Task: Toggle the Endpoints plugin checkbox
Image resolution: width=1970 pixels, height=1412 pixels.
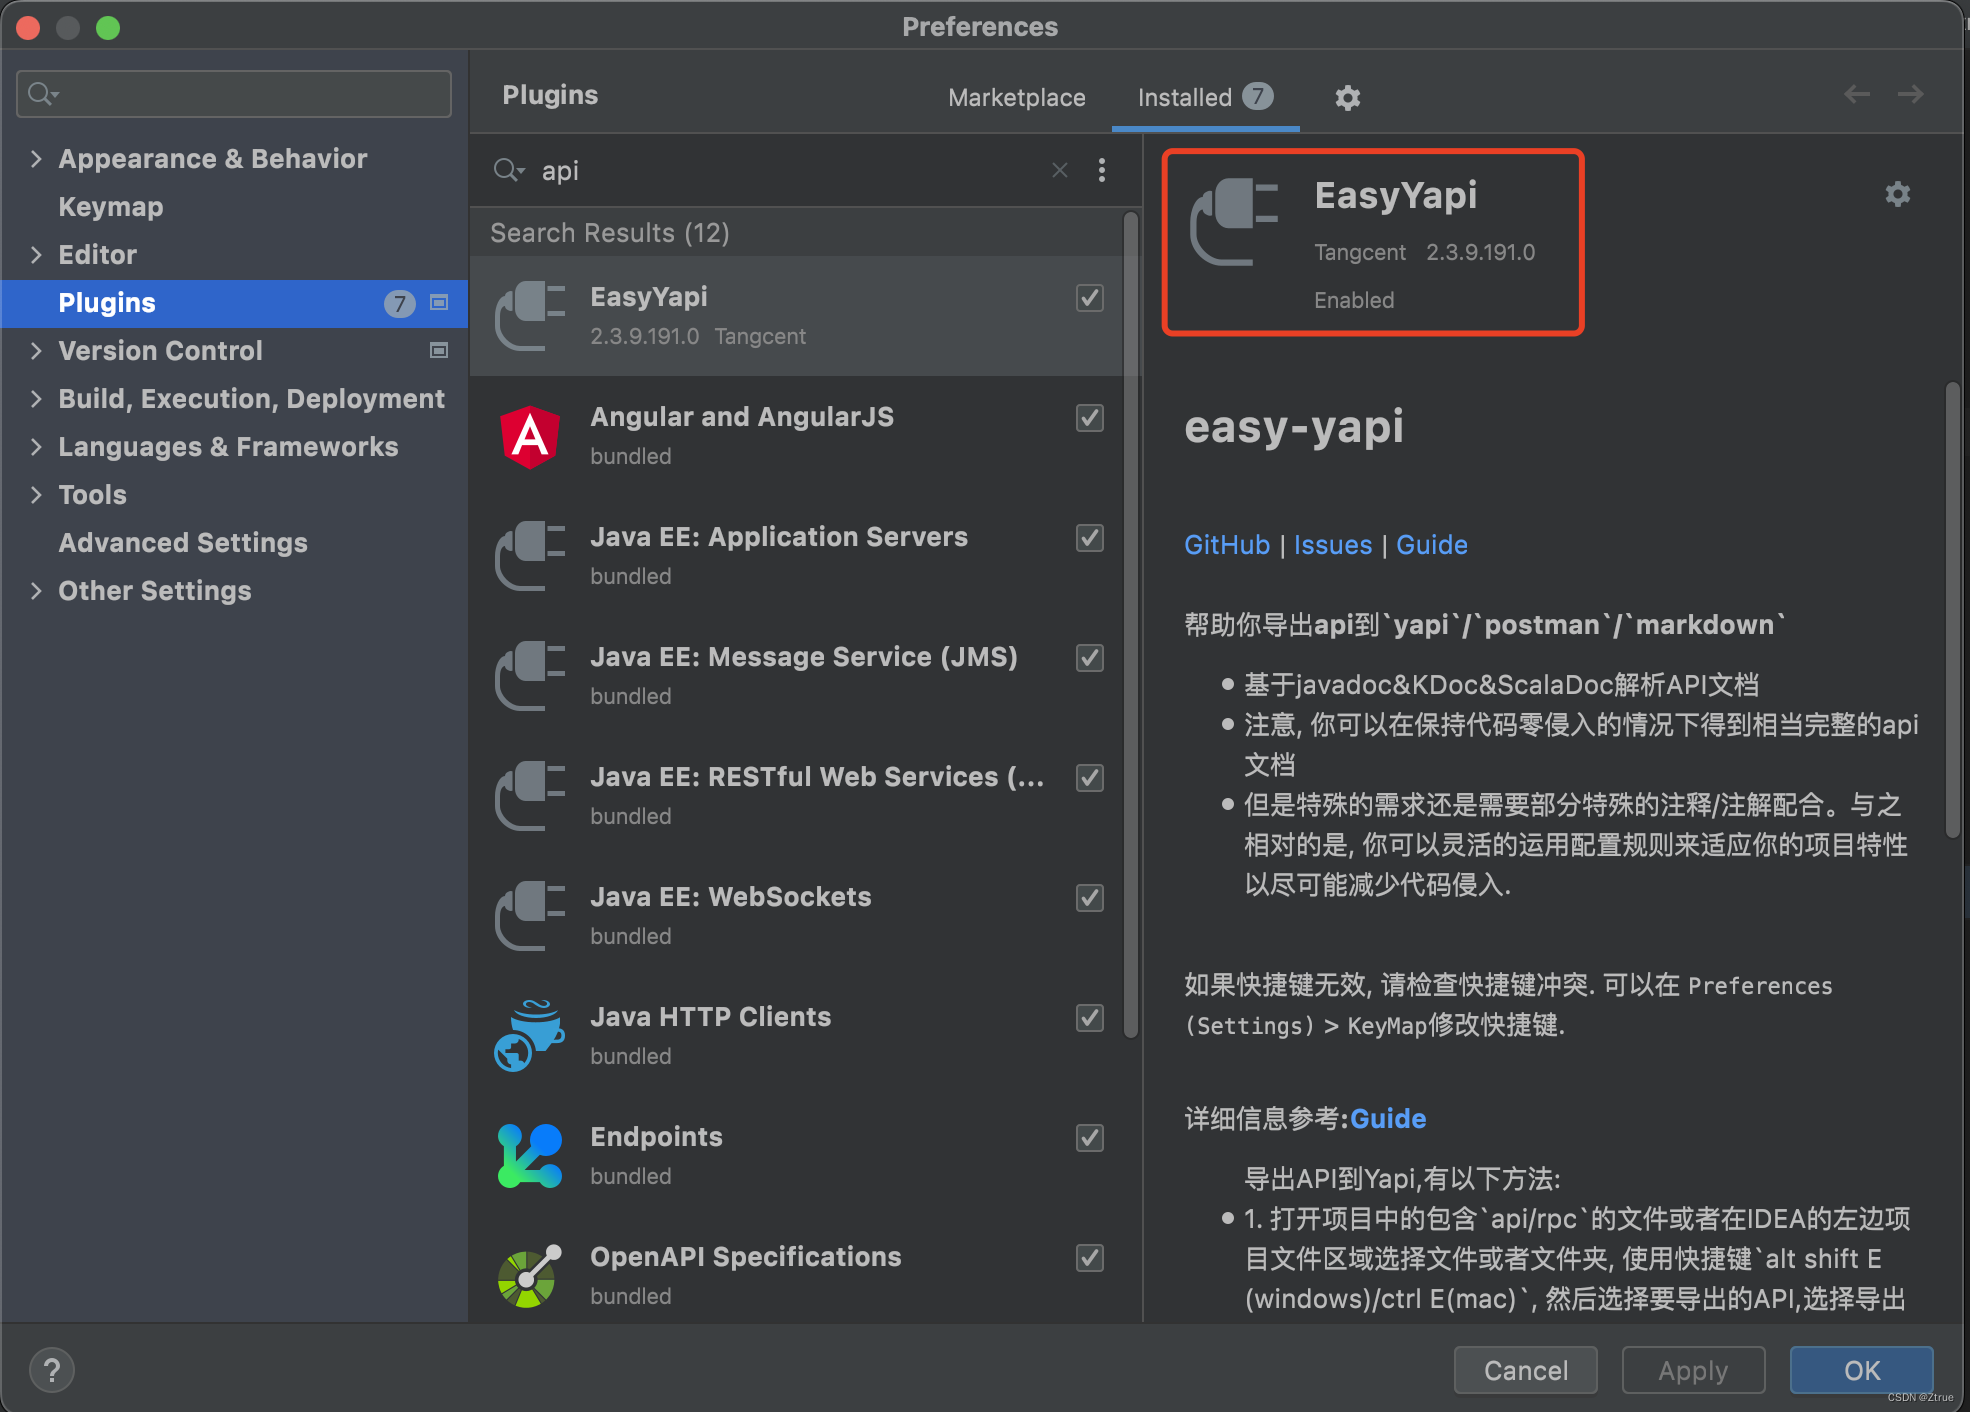Action: (1089, 1138)
